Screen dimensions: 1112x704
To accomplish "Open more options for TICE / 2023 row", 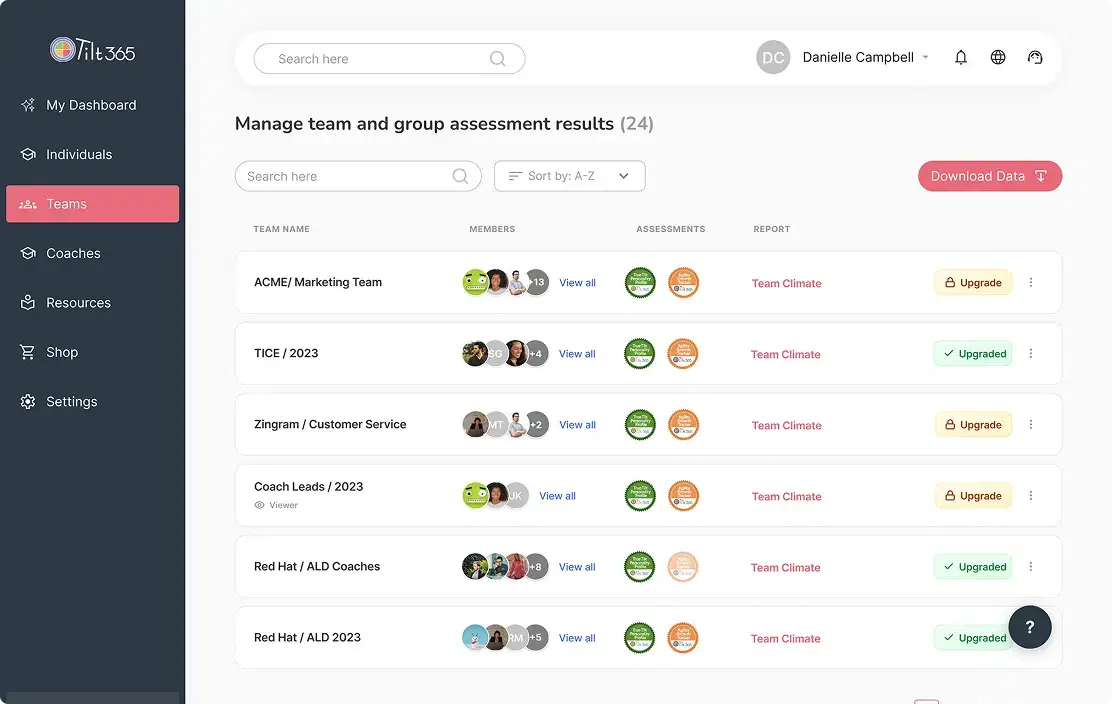I will pos(1031,353).
